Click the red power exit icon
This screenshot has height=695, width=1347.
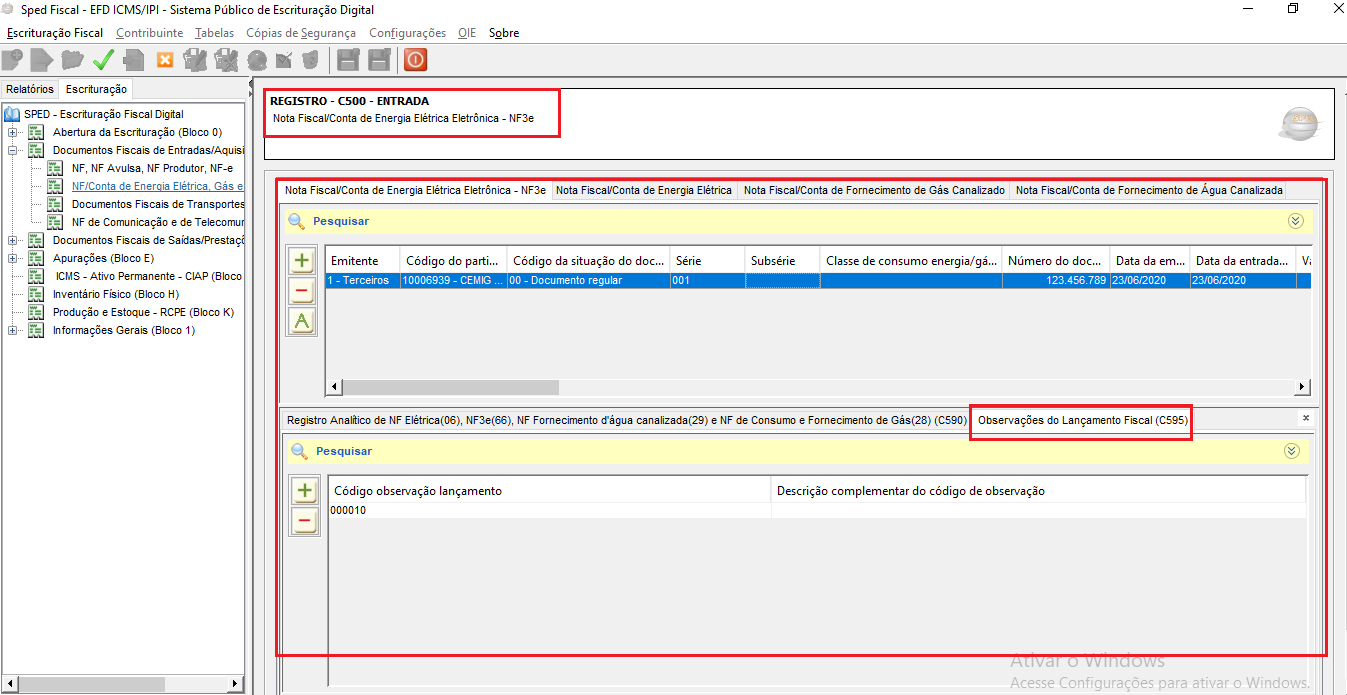tap(415, 60)
